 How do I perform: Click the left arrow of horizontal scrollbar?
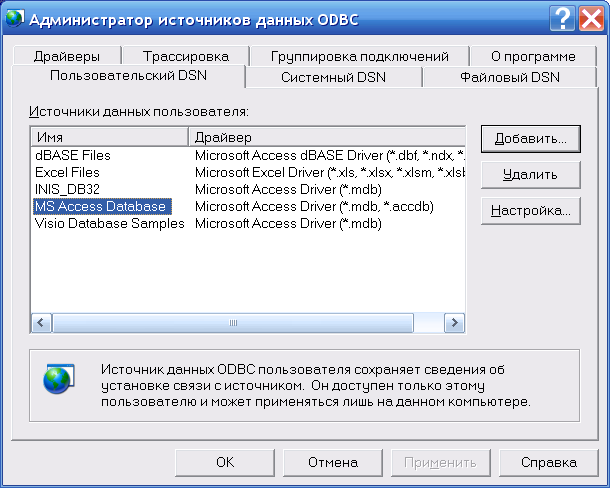coord(41,323)
